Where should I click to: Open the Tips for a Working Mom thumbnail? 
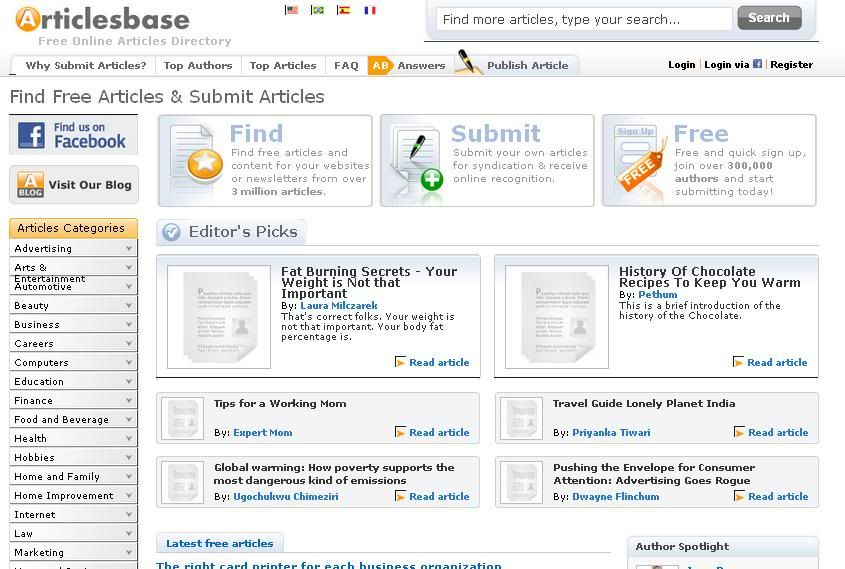[x=183, y=418]
